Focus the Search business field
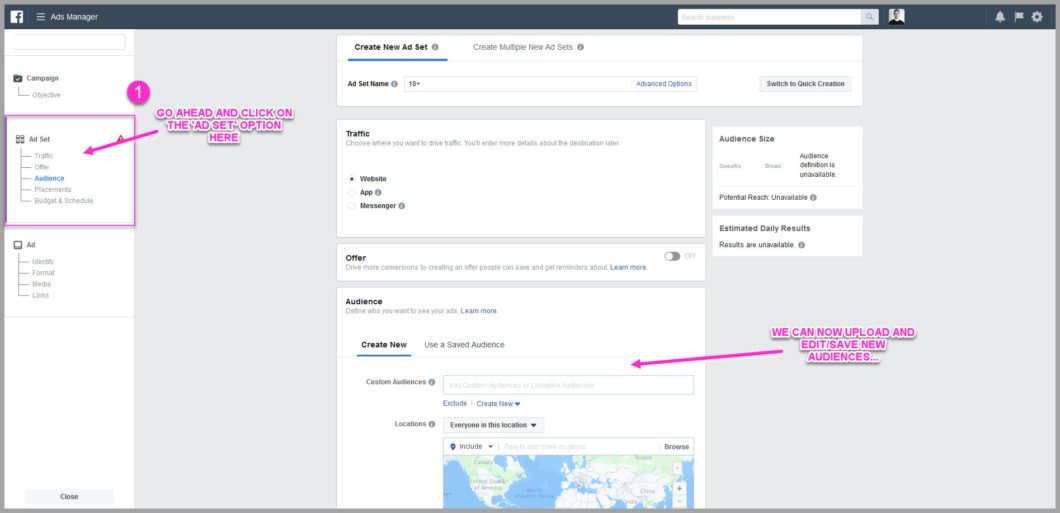This screenshot has height=513, width=1060. (769, 17)
